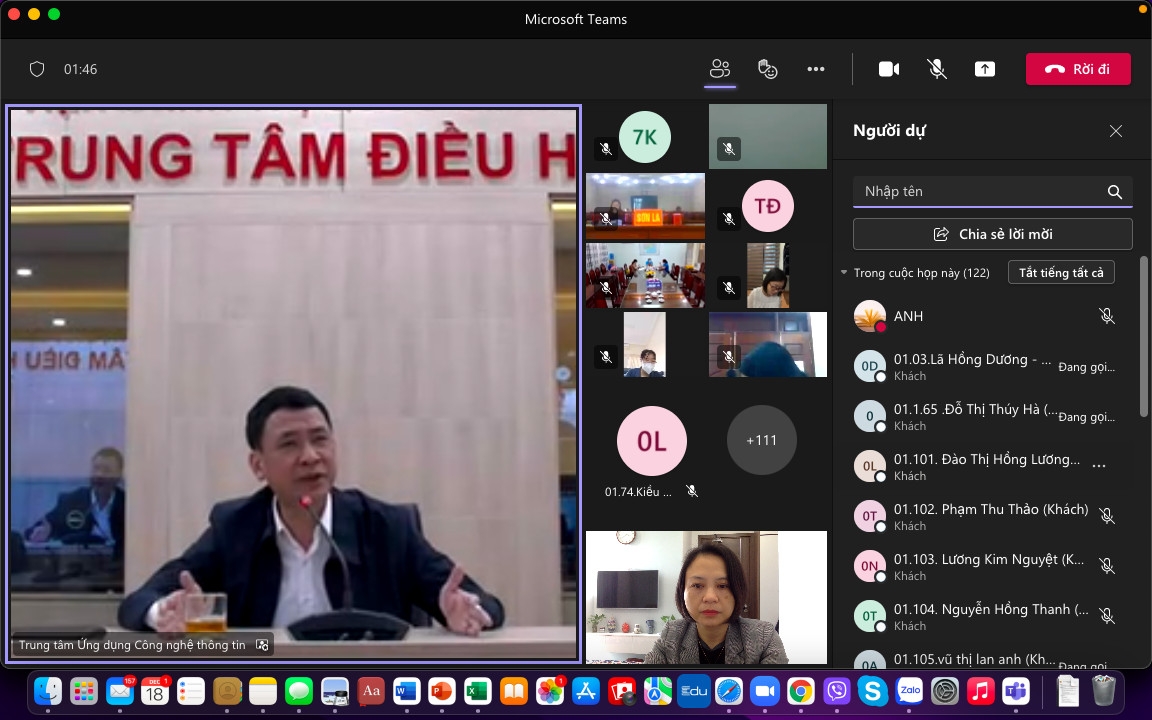Open Microsoft Teams icon in the Dock

click(x=1016, y=690)
